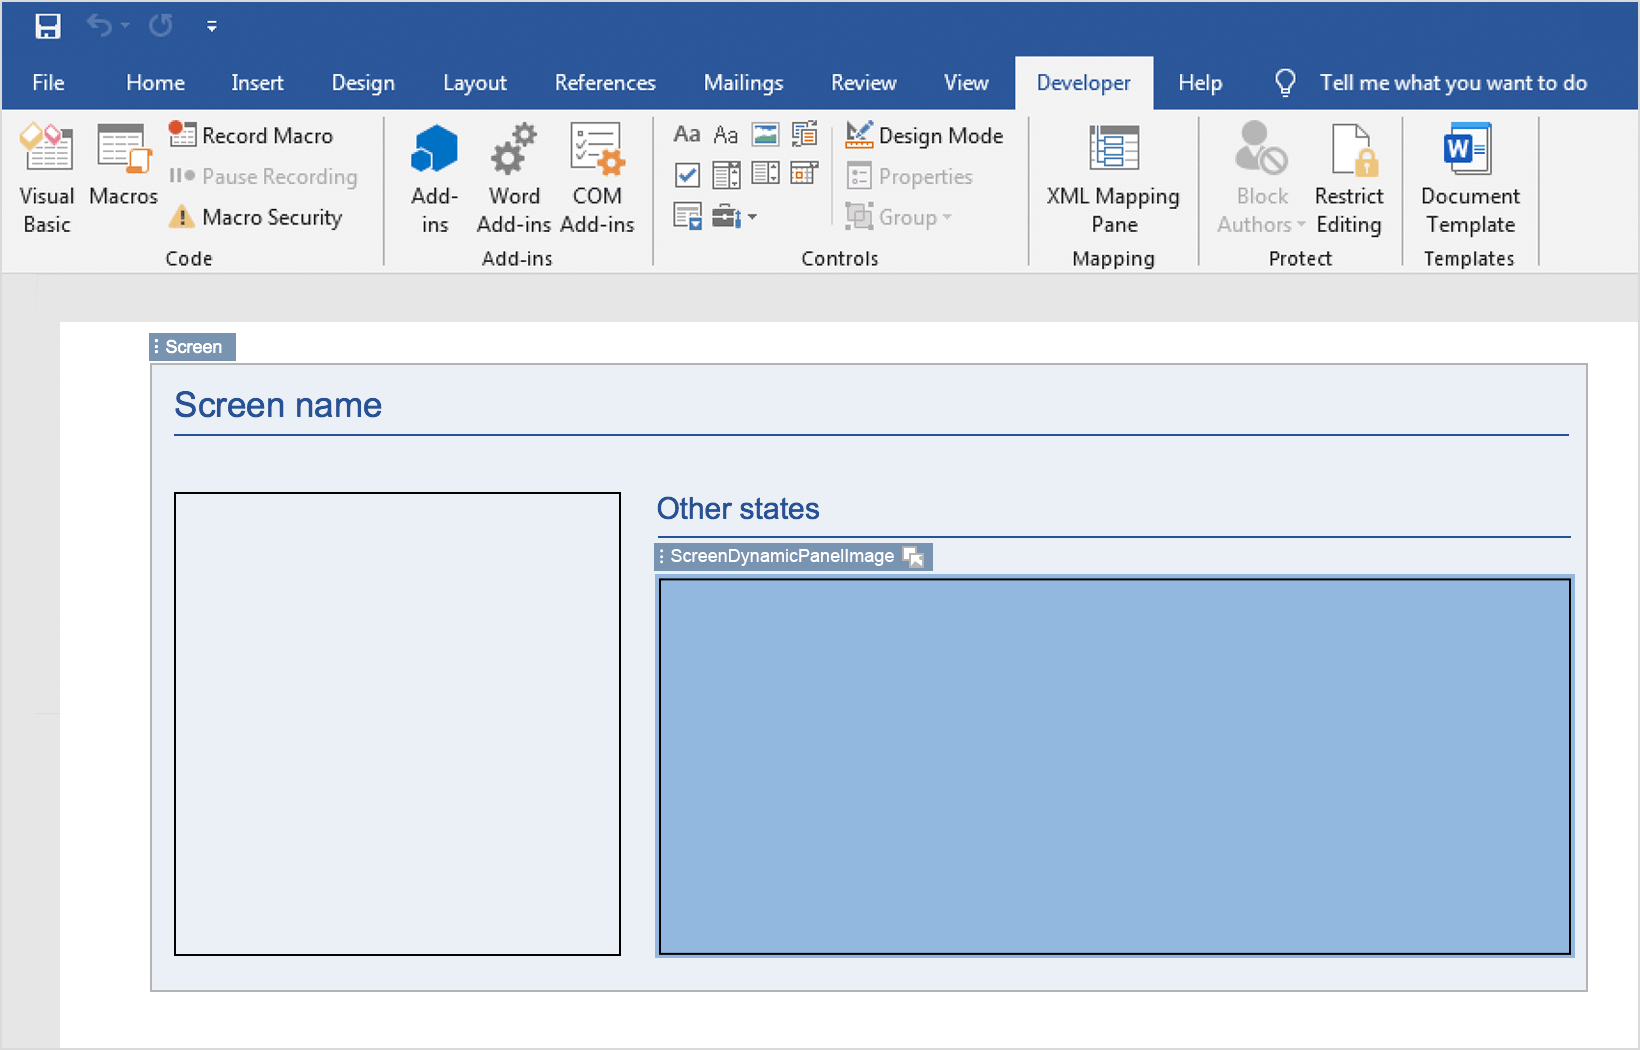The image size is (1640, 1050).
Task: Open Customize Quick Access Toolbar dropdown
Action: point(212,27)
